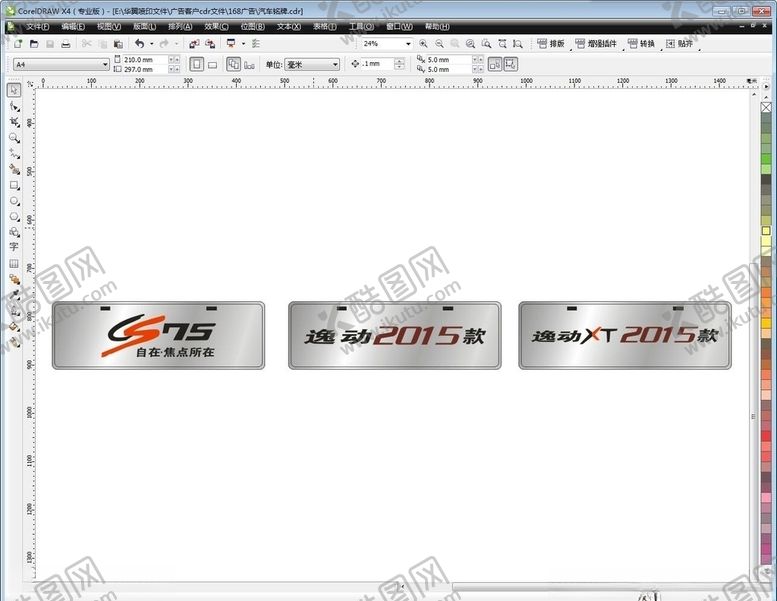The width and height of the screenshot is (777, 601).
Task: Open the zoom level 24% dropdown
Action: (408, 44)
